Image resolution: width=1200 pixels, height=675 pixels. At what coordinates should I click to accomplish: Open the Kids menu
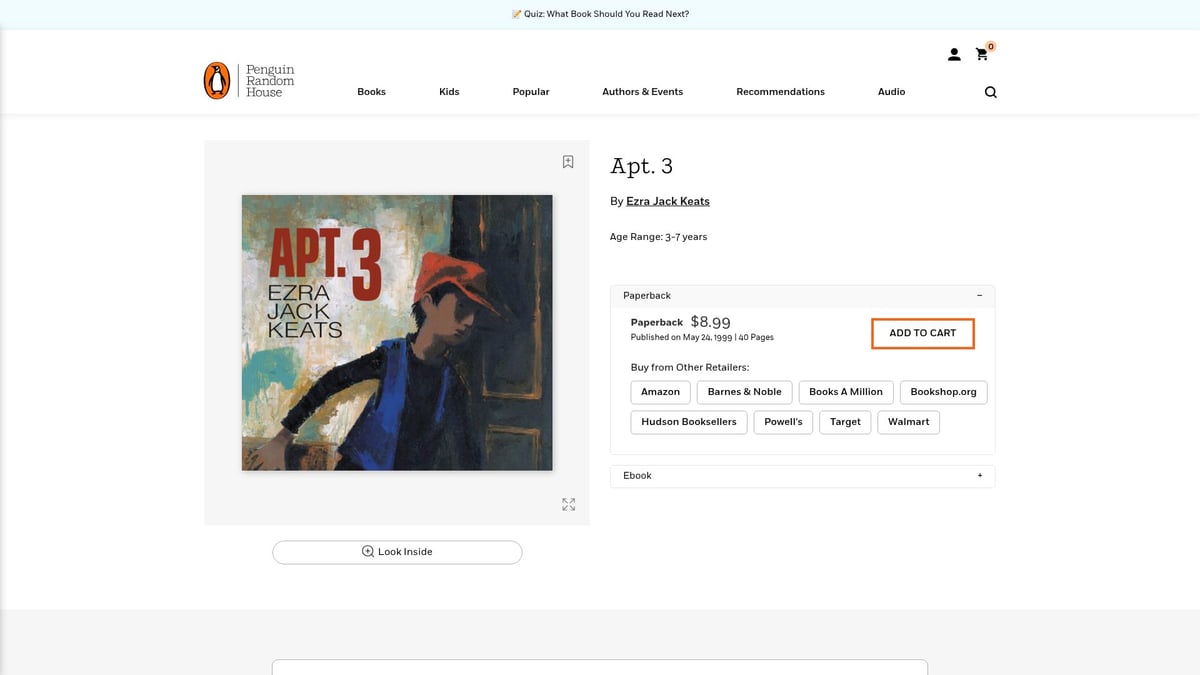click(x=449, y=92)
